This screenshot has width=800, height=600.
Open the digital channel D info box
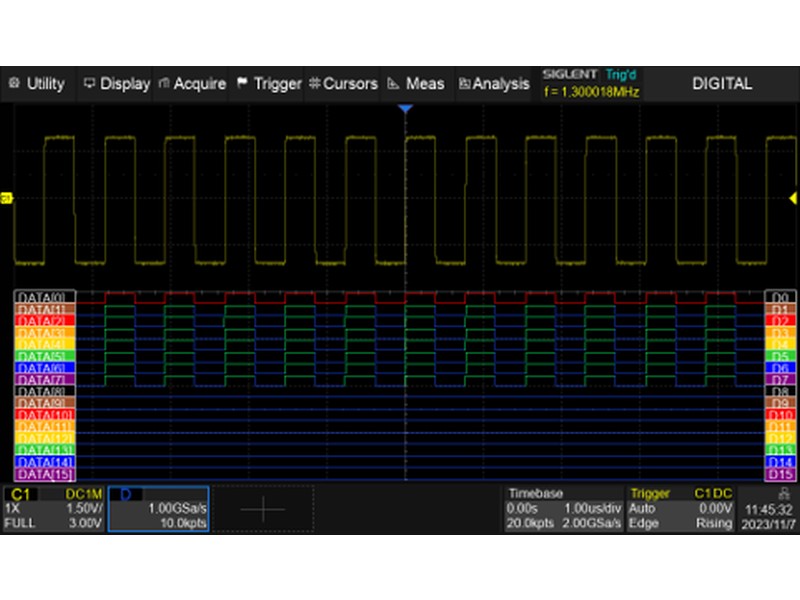tap(160, 509)
